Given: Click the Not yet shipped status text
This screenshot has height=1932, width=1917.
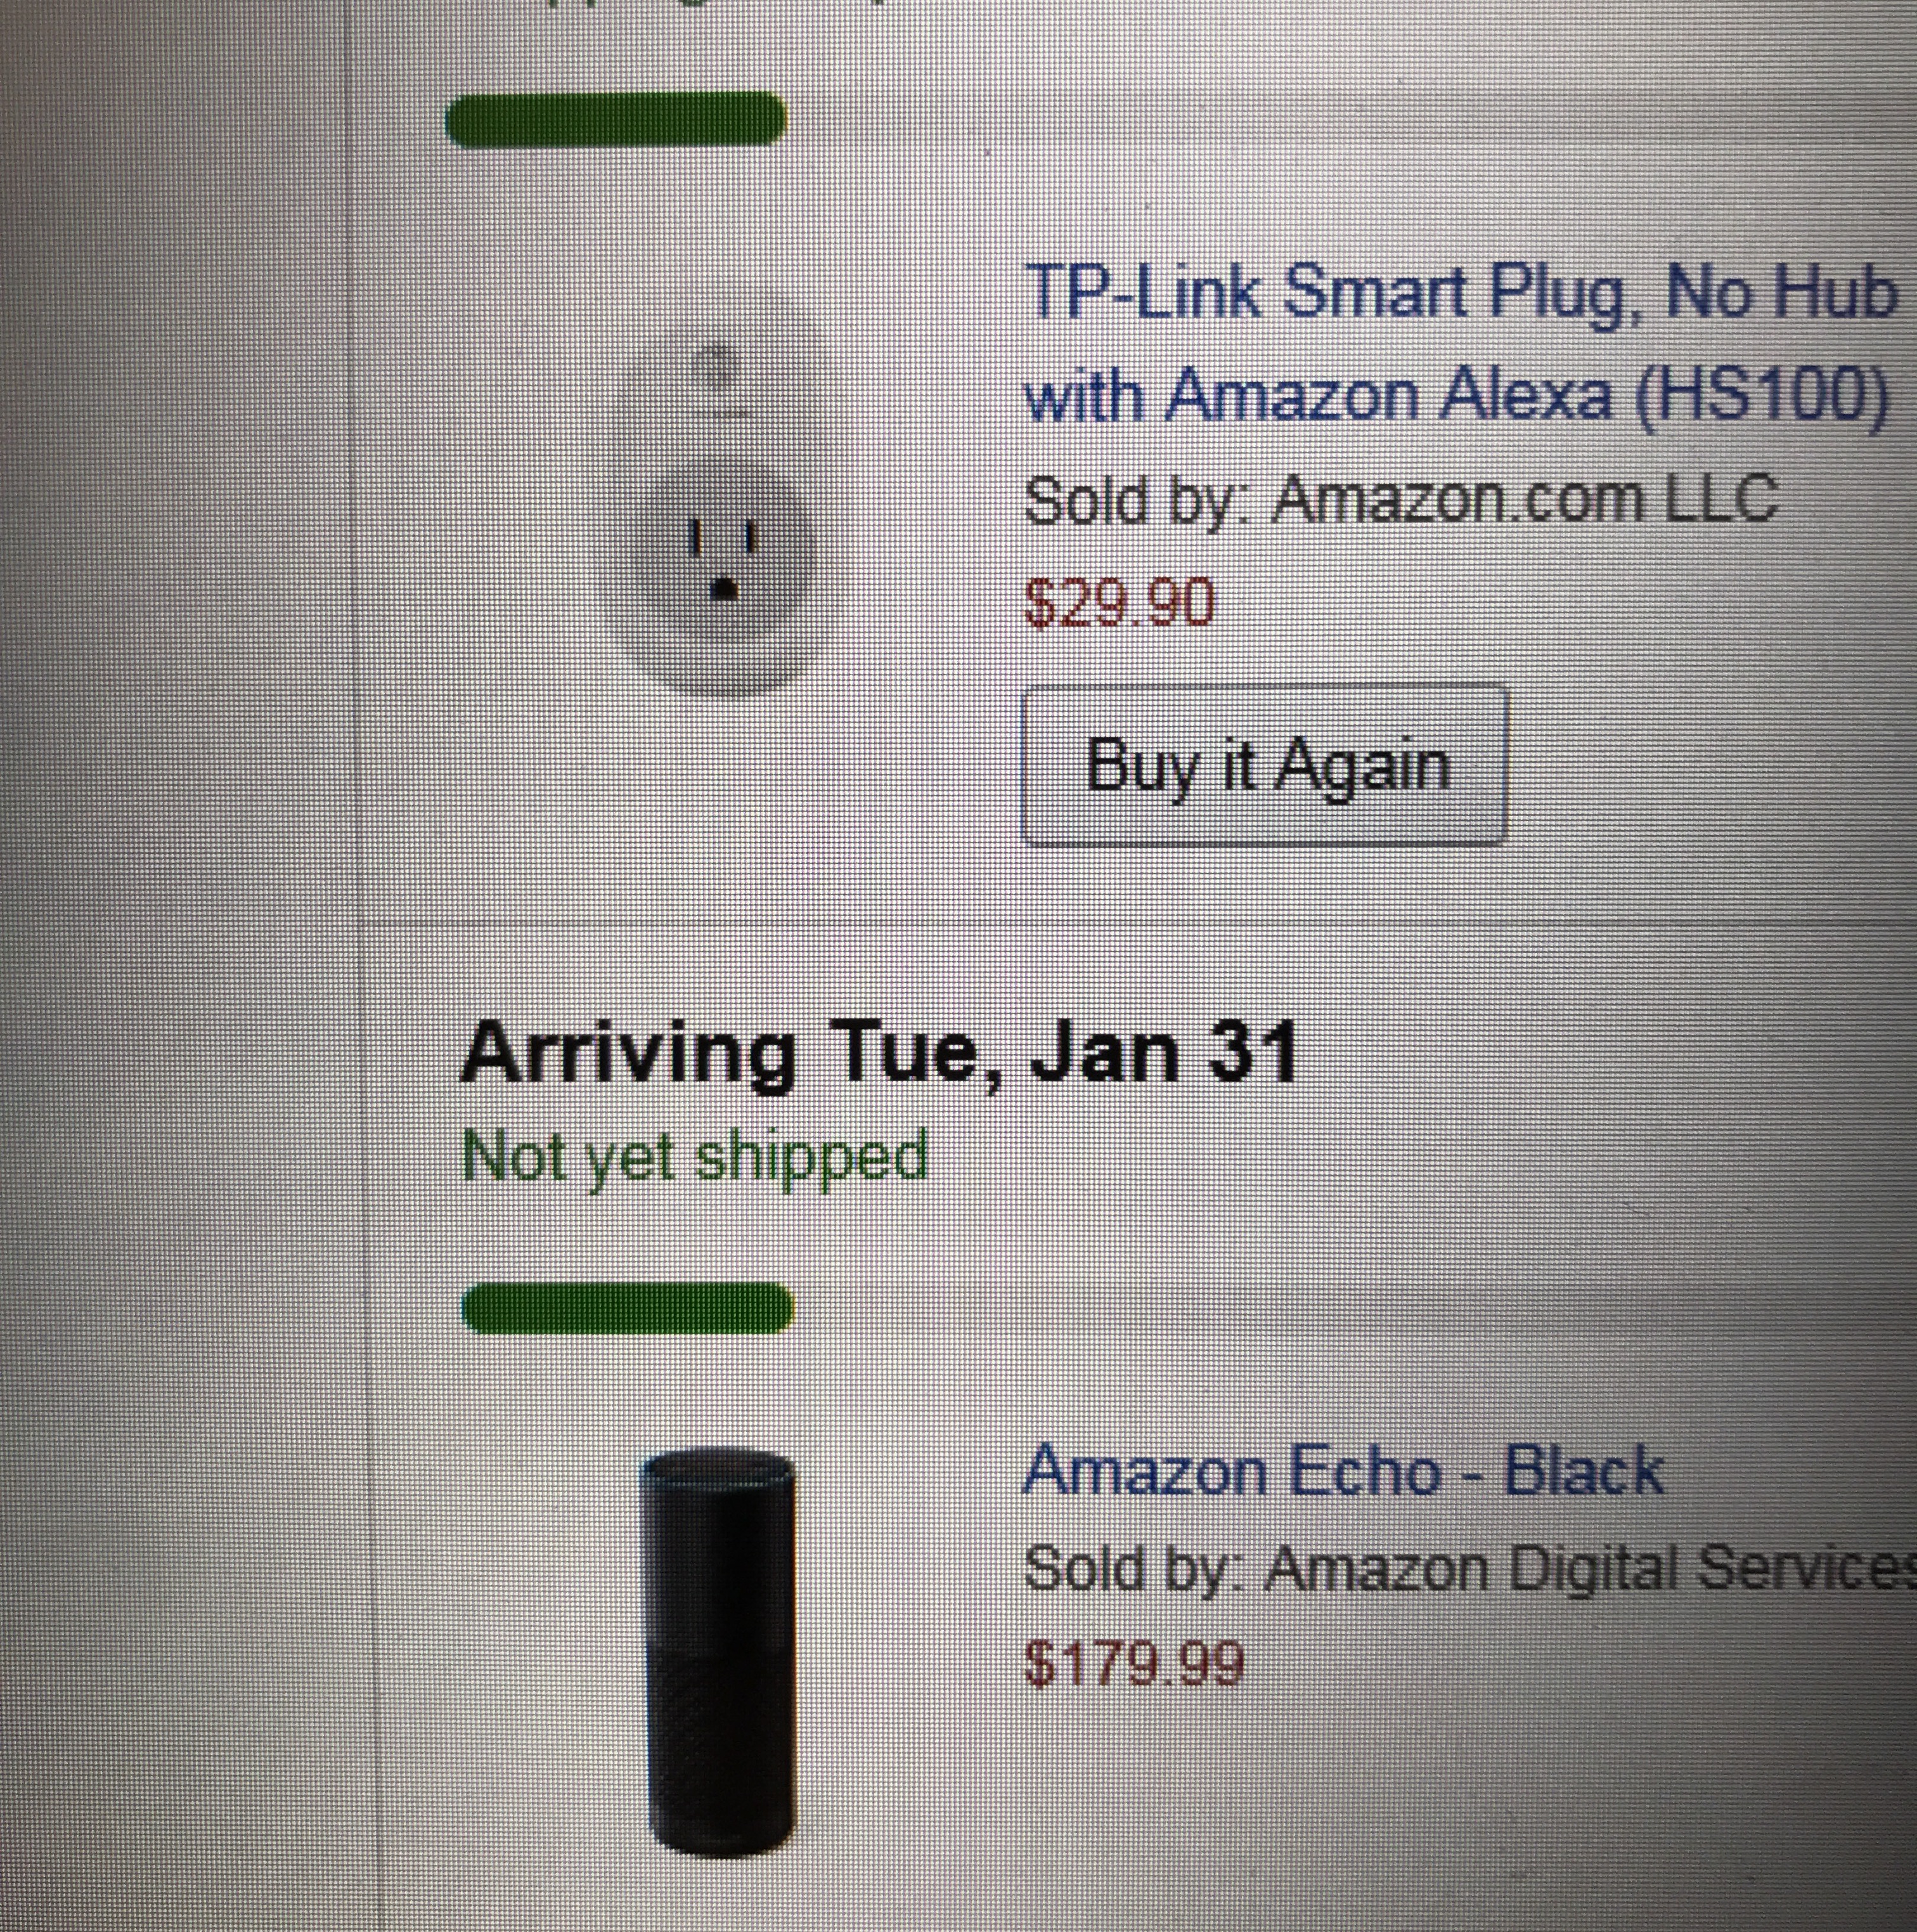Looking at the screenshot, I should [x=694, y=1156].
